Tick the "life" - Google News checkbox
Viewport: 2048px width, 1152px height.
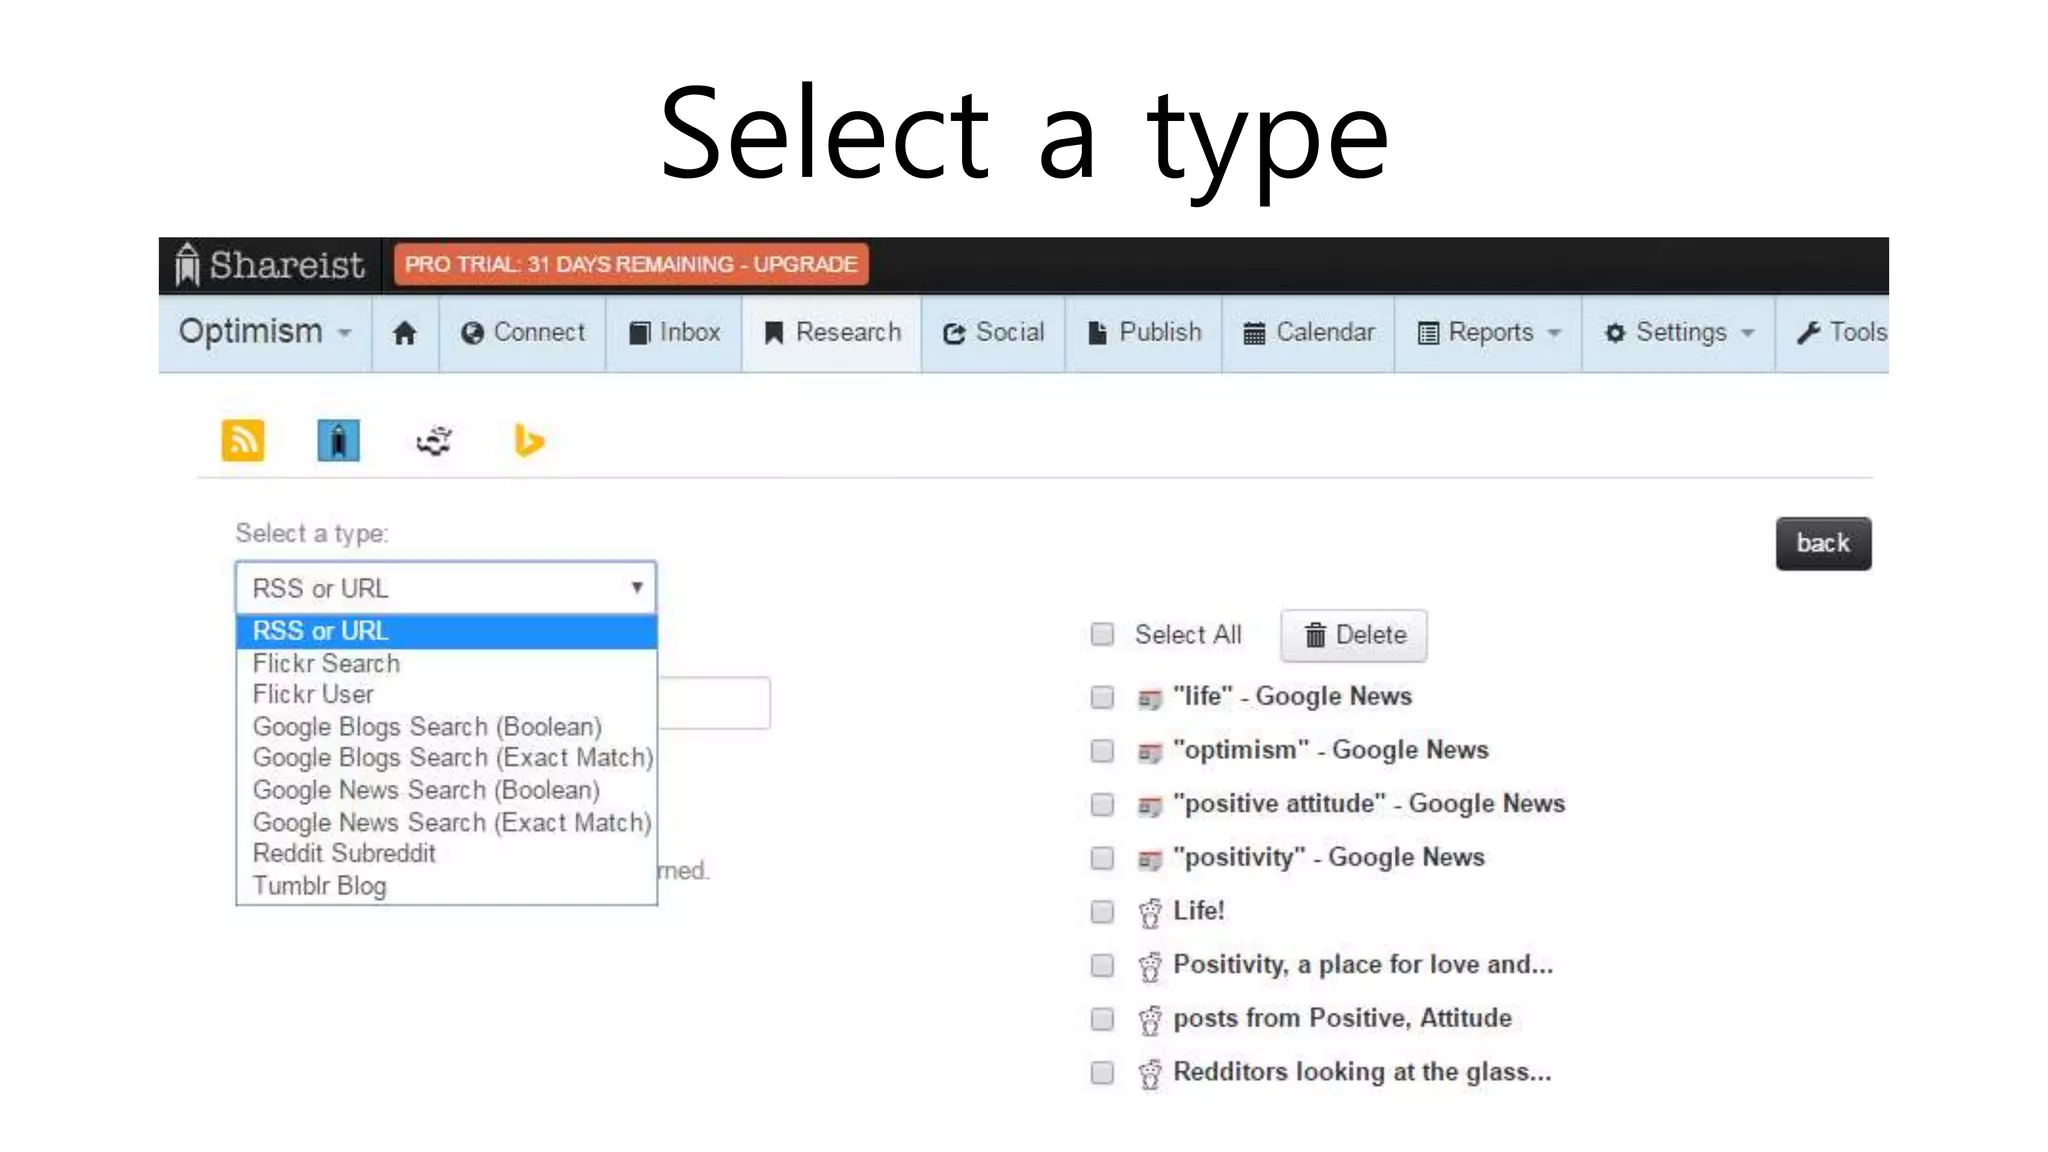[x=1102, y=697]
